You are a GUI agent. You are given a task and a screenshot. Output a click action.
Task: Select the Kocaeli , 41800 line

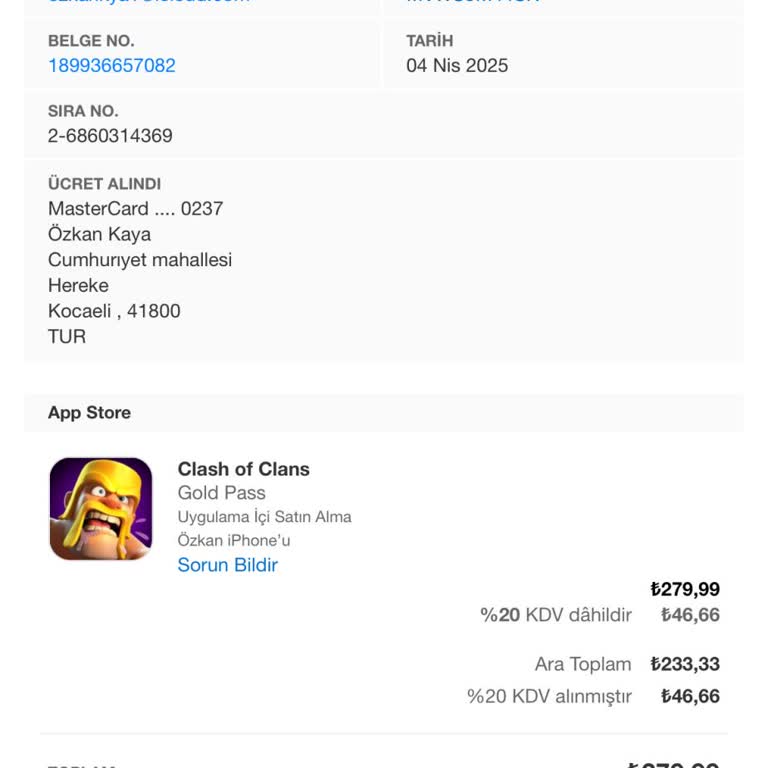point(114,311)
